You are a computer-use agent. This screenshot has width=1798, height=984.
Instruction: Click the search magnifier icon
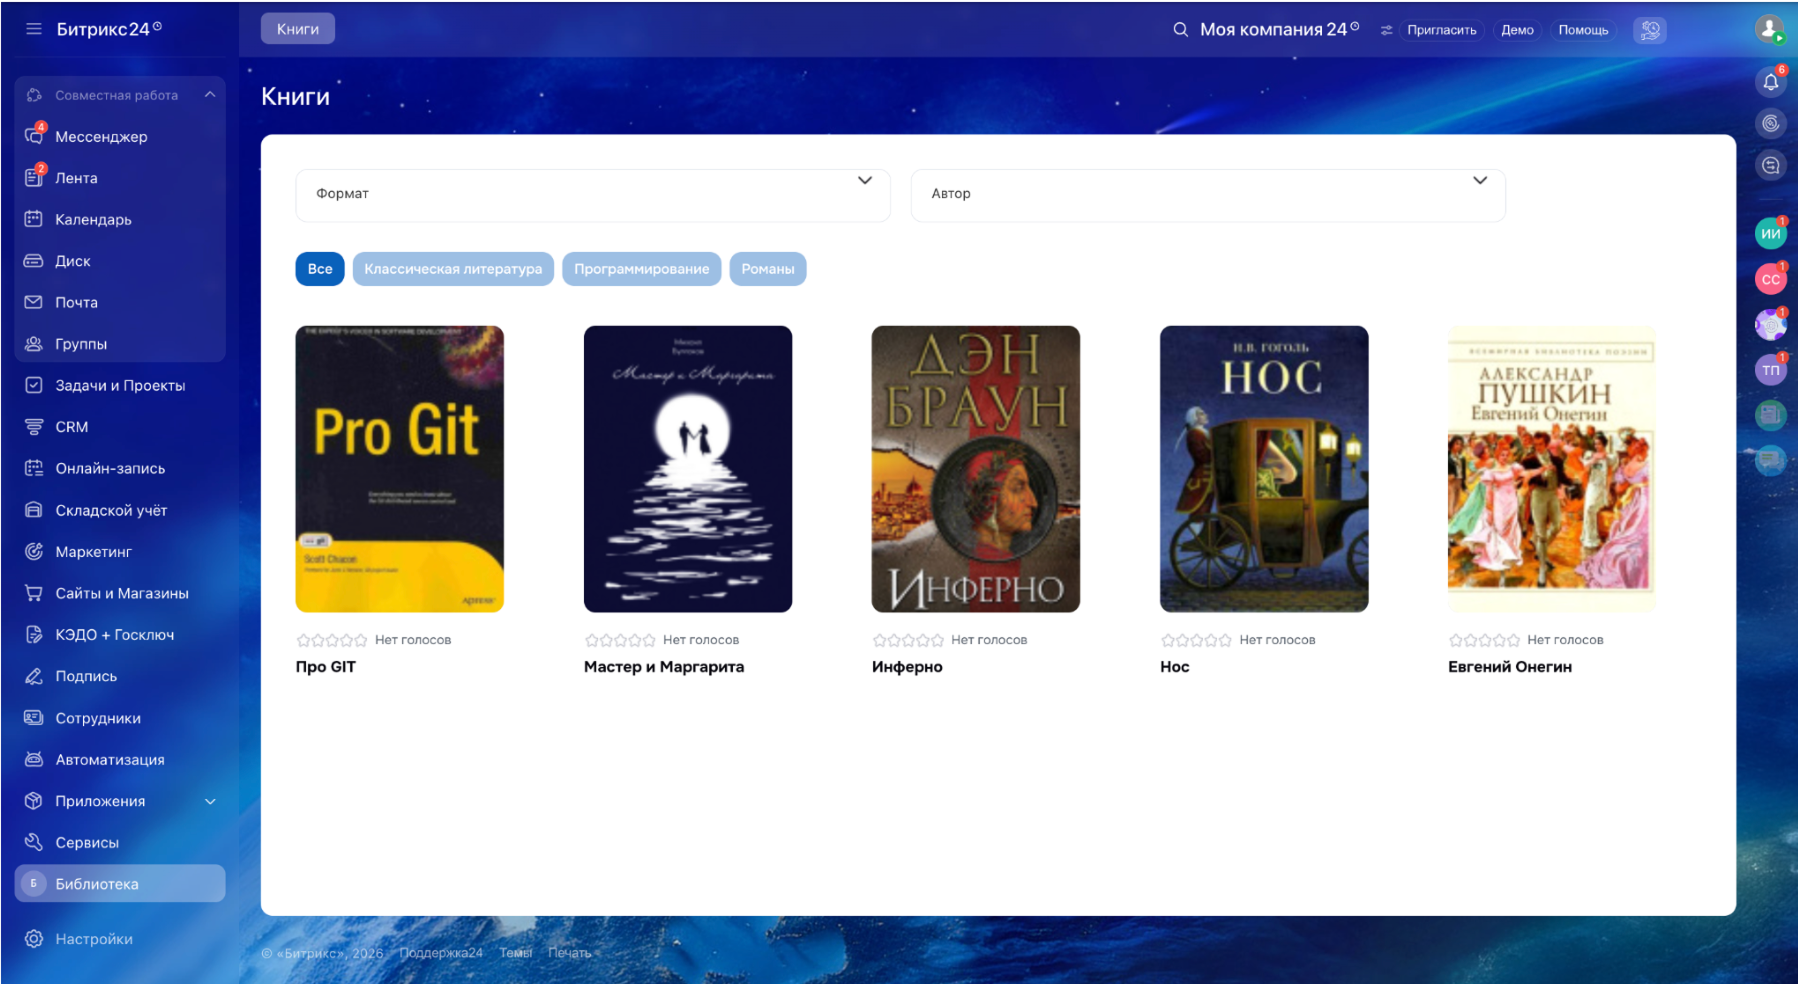pyautogui.click(x=1180, y=30)
